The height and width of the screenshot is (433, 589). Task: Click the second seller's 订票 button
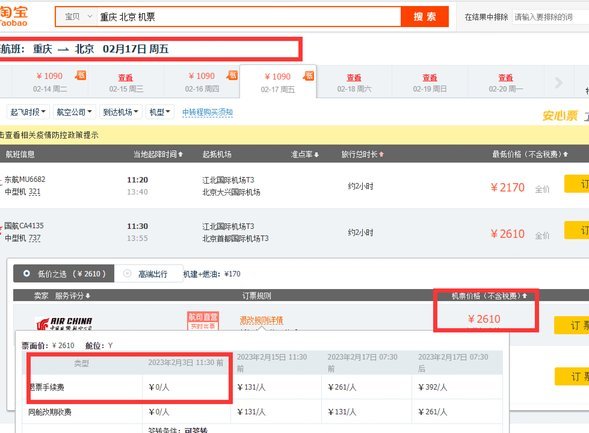[572, 376]
